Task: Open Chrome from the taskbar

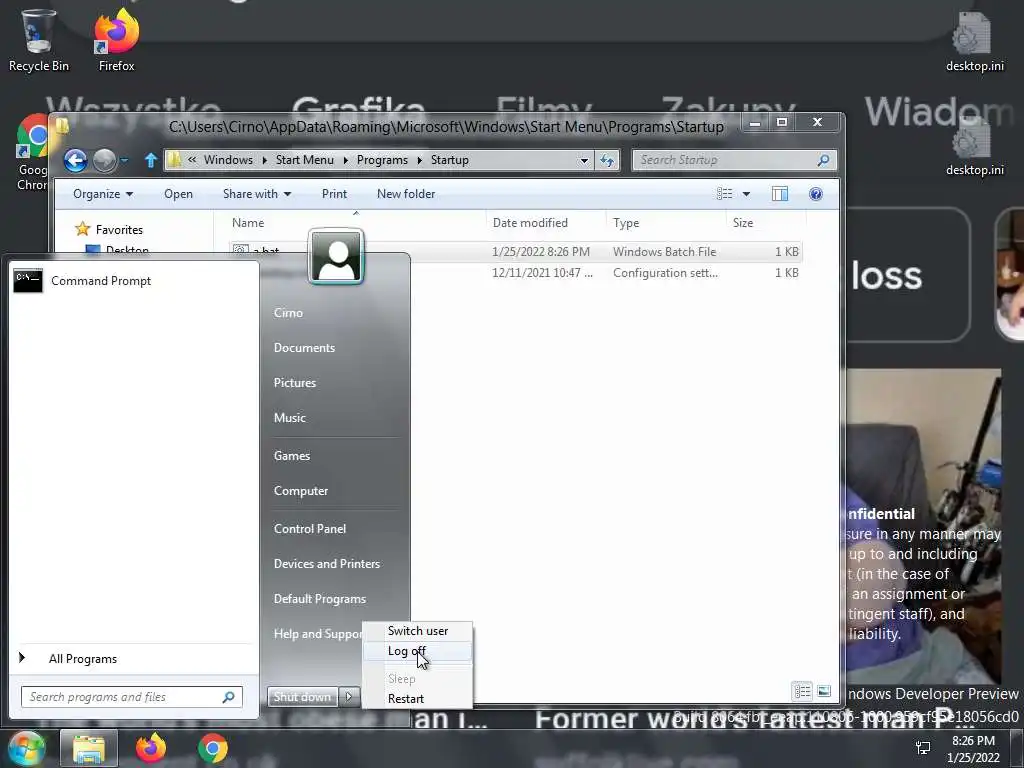Action: click(213, 748)
